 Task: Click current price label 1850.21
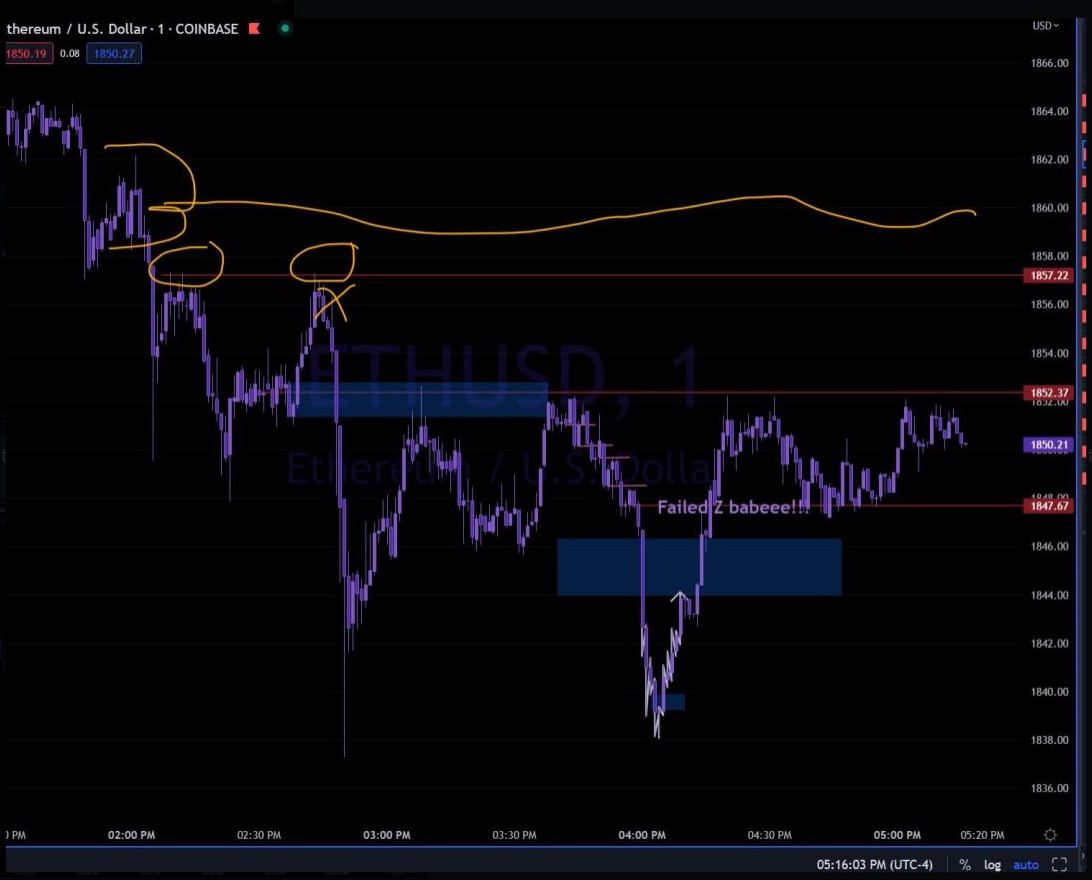tap(1048, 444)
